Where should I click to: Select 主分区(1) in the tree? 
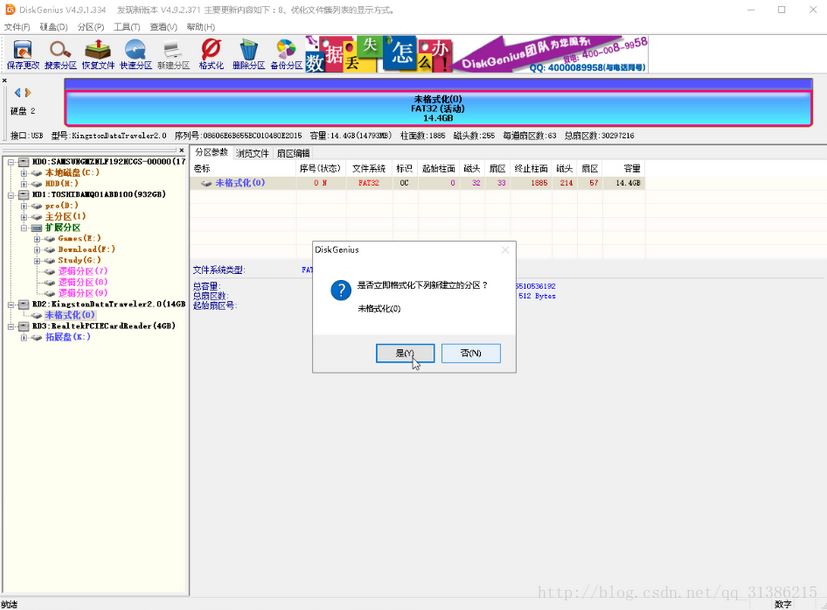pos(65,217)
